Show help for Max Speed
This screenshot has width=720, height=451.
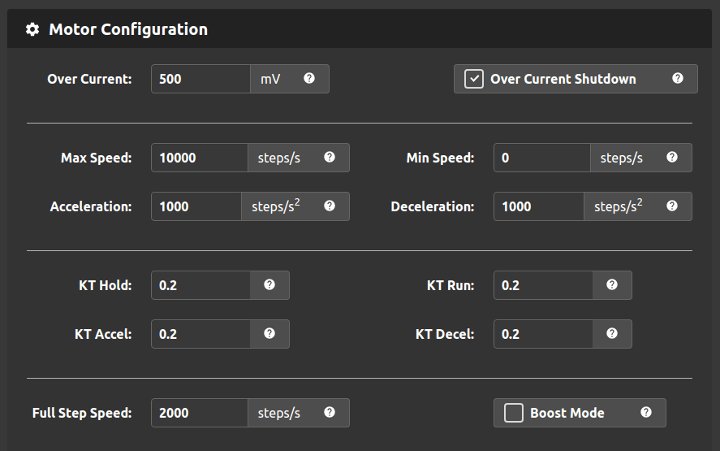click(329, 157)
